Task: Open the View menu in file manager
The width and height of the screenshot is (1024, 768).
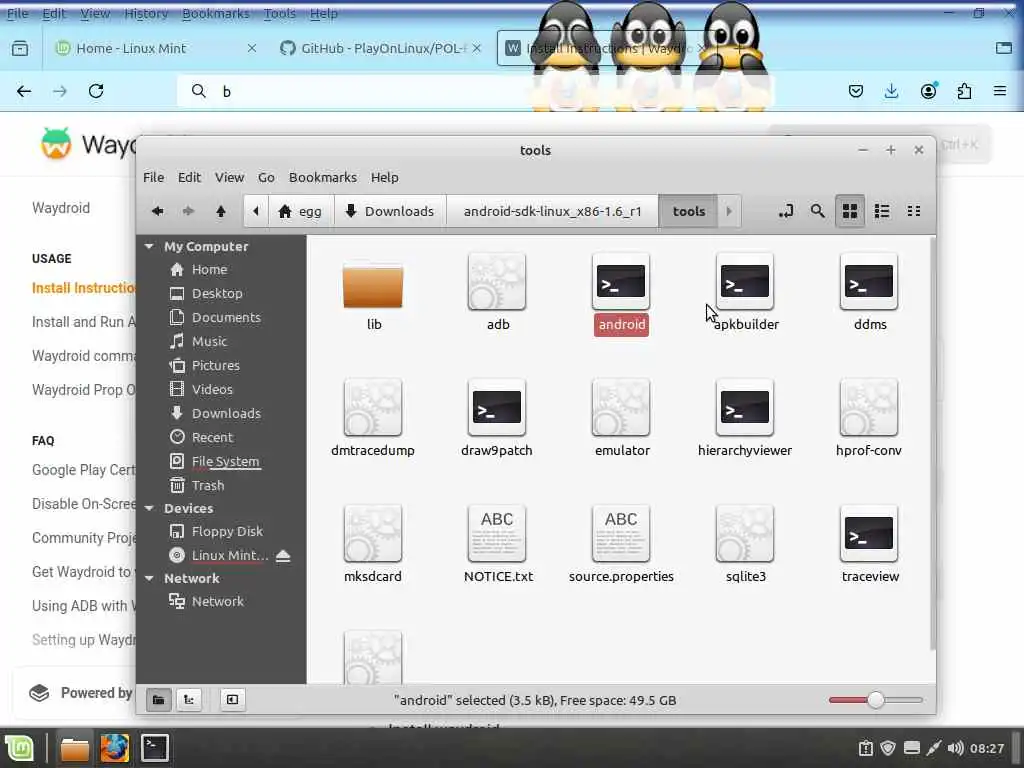Action: pyautogui.click(x=229, y=177)
